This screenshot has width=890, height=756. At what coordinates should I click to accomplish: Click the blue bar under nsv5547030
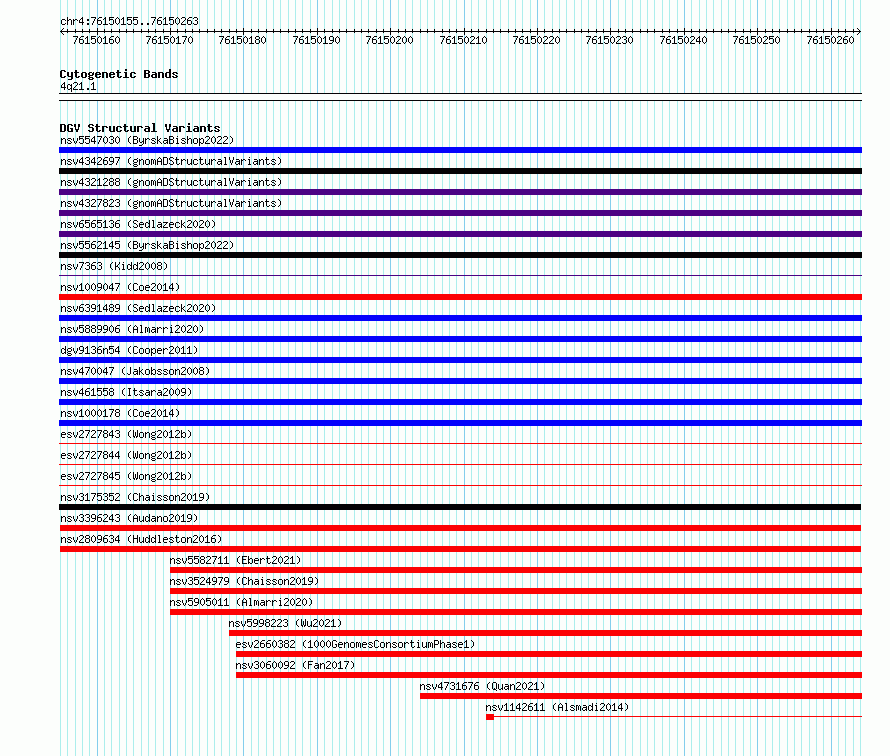[x=460, y=150]
